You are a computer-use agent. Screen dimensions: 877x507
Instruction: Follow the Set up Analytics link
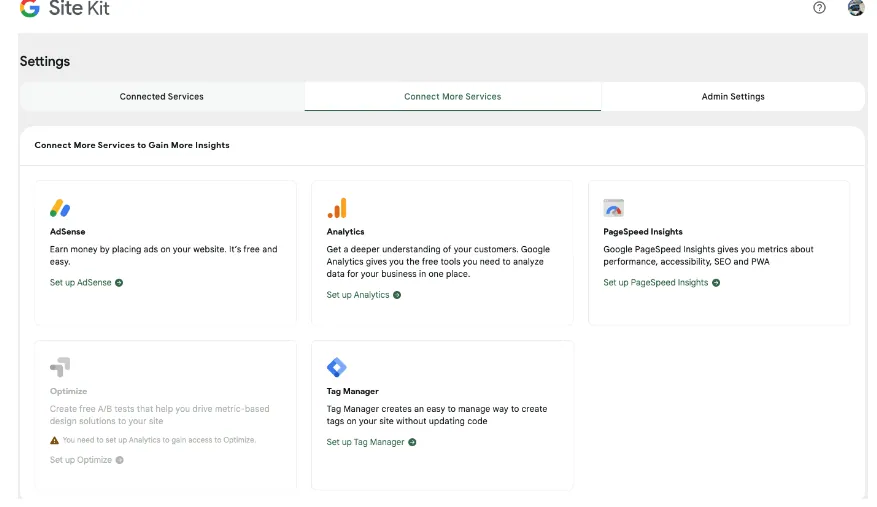click(358, 295)
